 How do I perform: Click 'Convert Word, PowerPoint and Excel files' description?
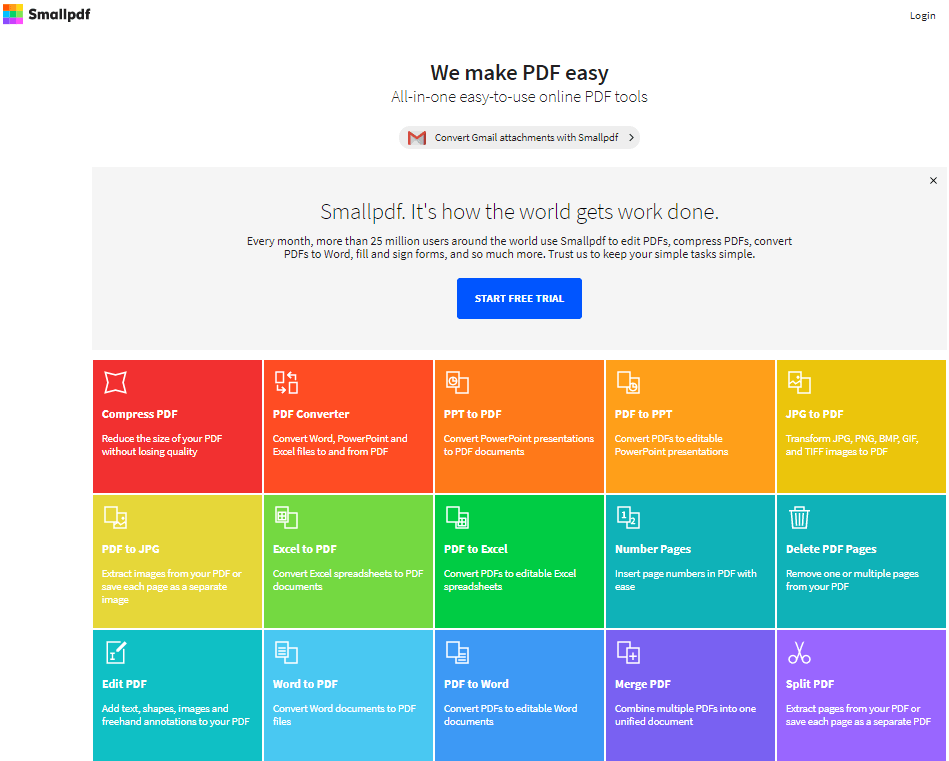point(340,445)
